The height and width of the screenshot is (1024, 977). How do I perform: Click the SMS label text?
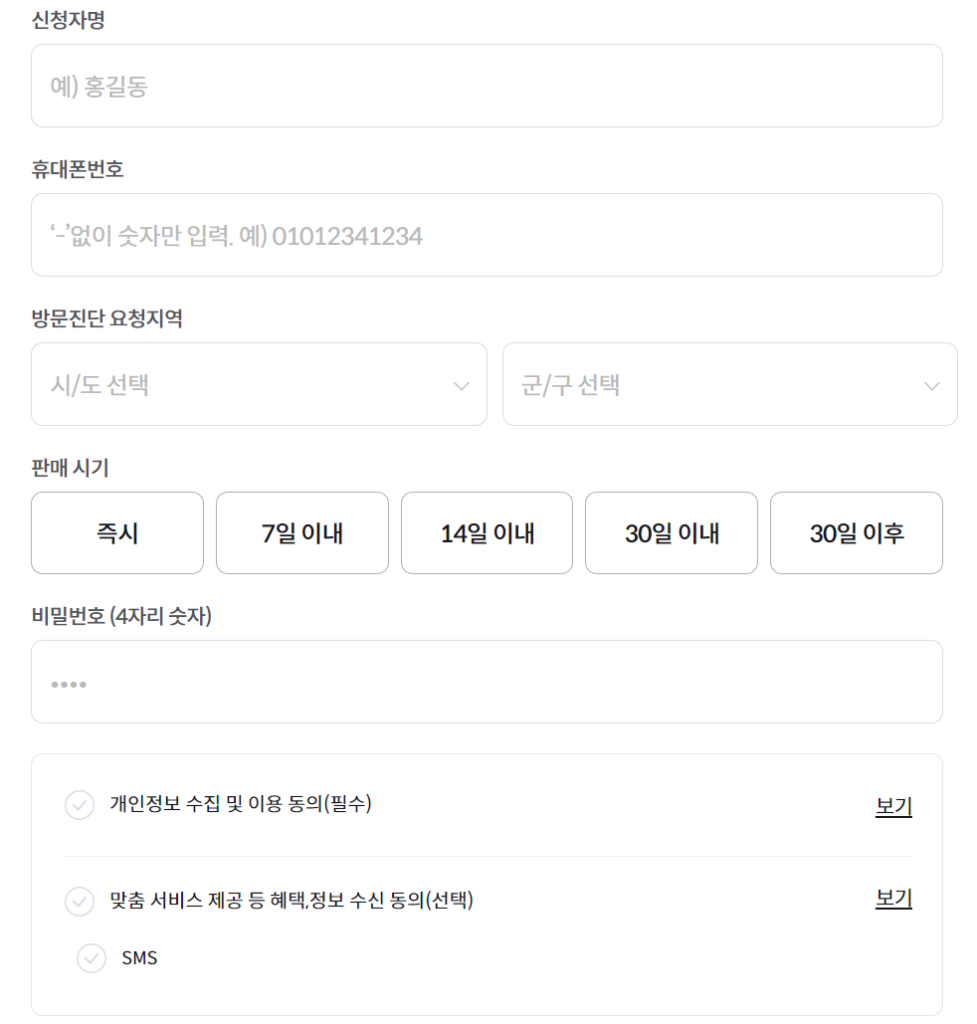tap(139, 958)
